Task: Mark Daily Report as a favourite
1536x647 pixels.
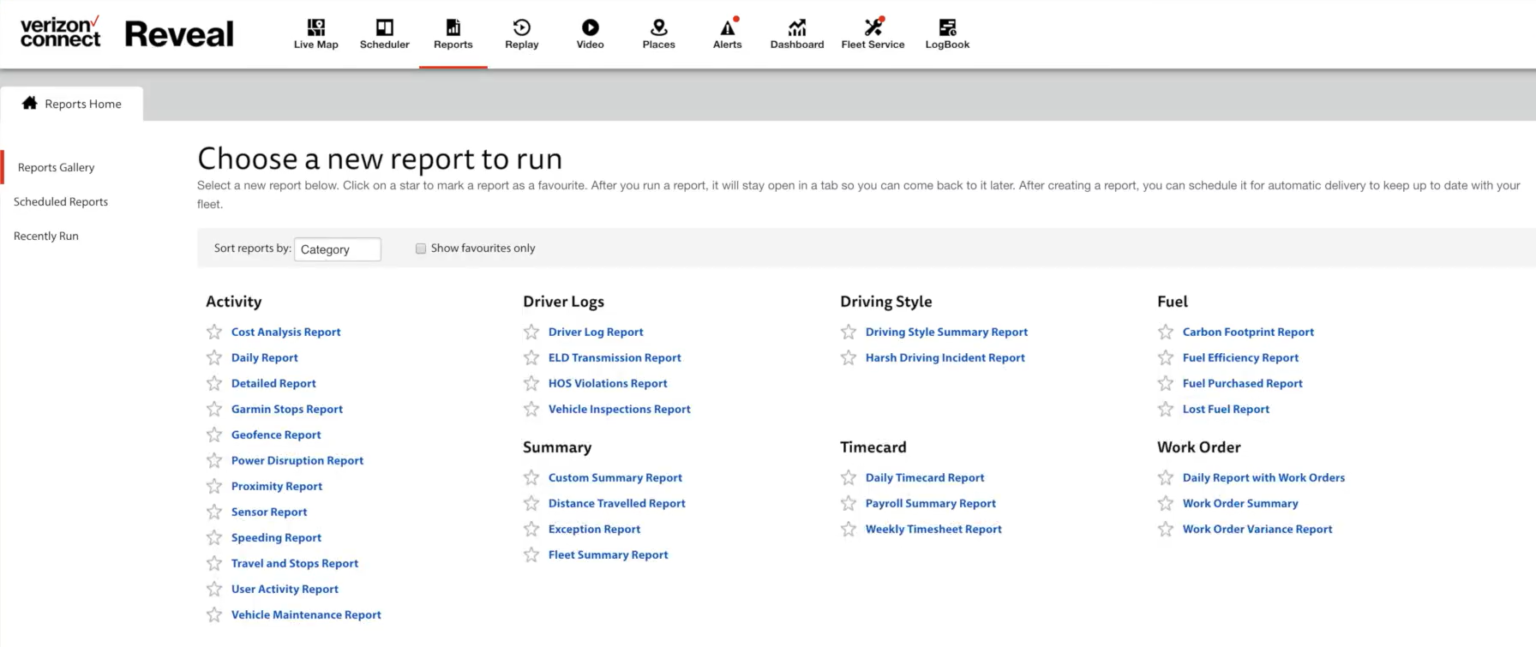Action: 214,357
